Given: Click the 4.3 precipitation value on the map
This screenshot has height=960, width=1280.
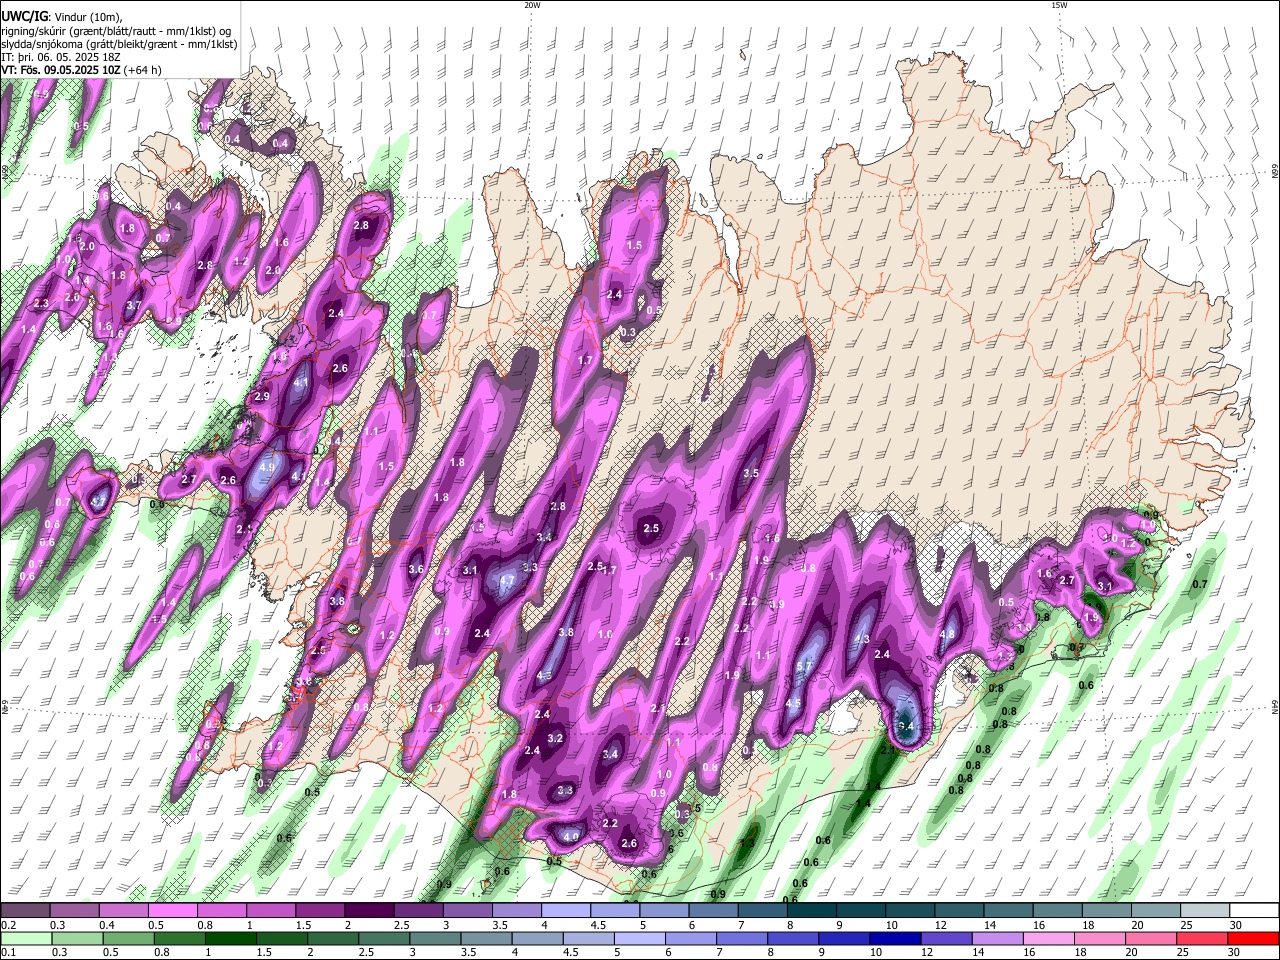Looking at the screenshot, I should point(862,640).
